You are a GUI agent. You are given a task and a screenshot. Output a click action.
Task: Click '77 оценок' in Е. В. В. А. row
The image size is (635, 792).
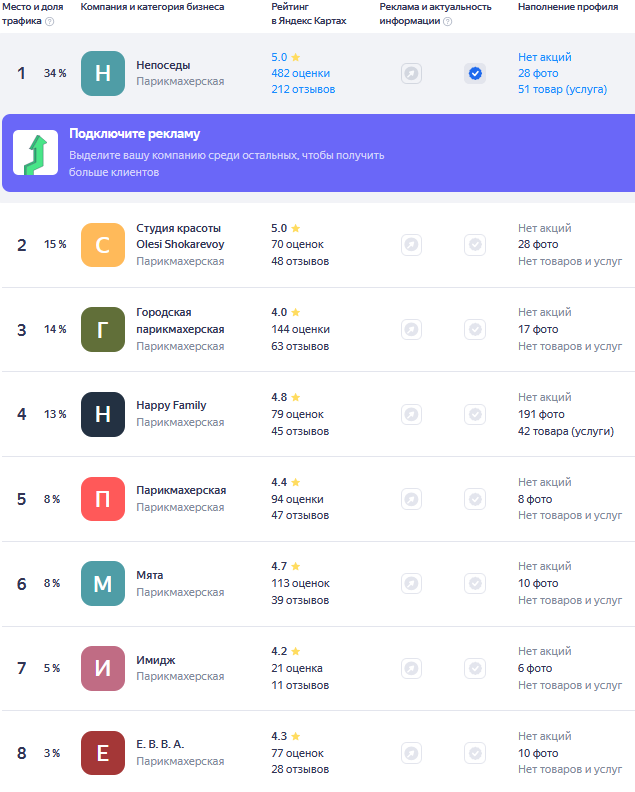tap(298, 753)
